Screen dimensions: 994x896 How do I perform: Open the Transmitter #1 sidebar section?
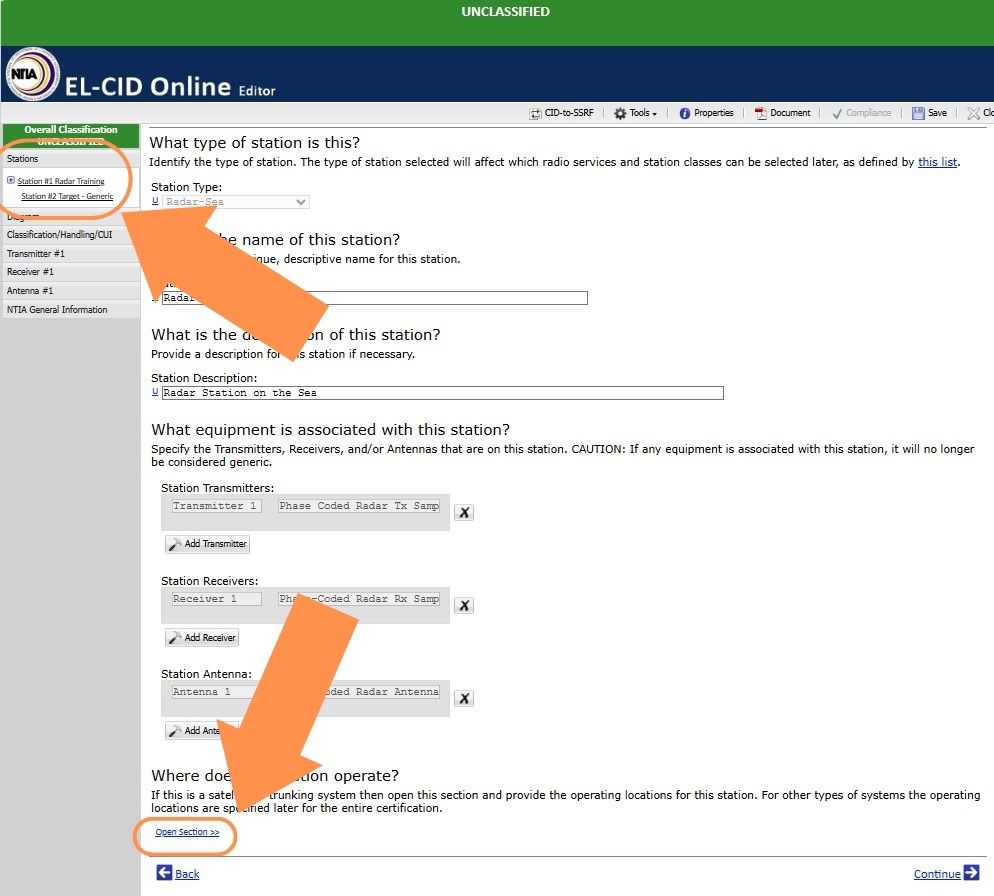pyautogui.click(x=36, y=254)
